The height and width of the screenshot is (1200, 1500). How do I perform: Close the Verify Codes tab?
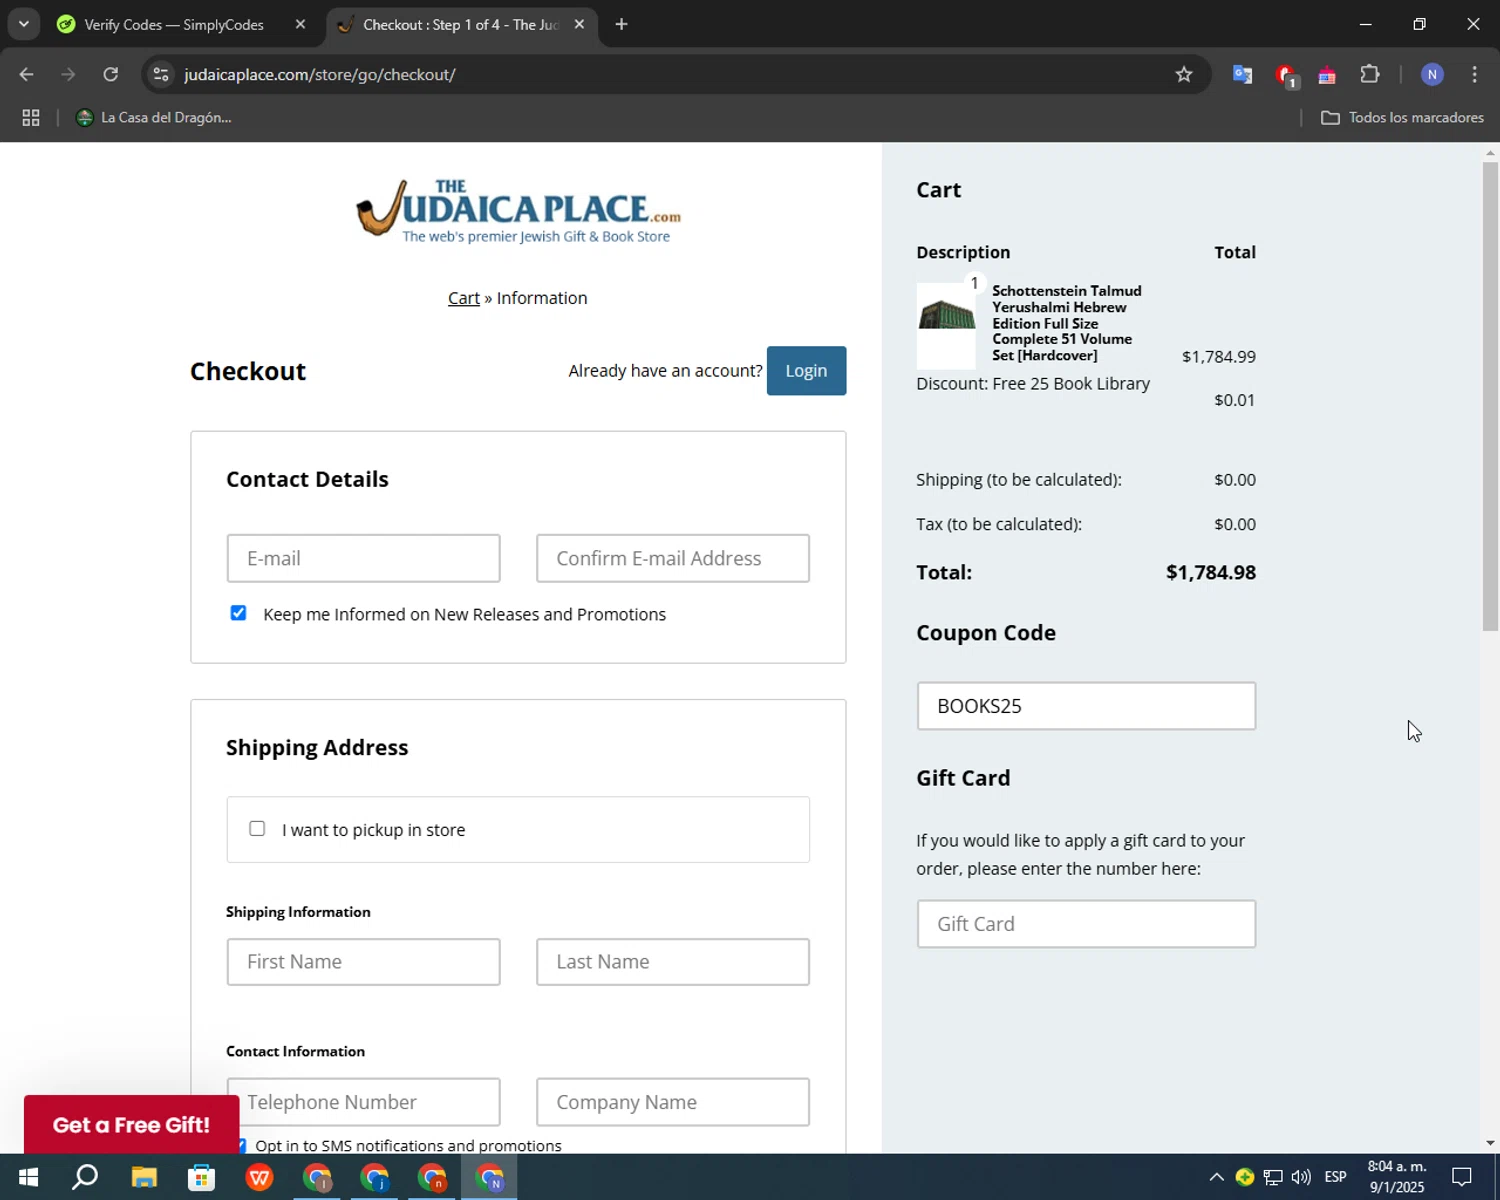(300, 24)
